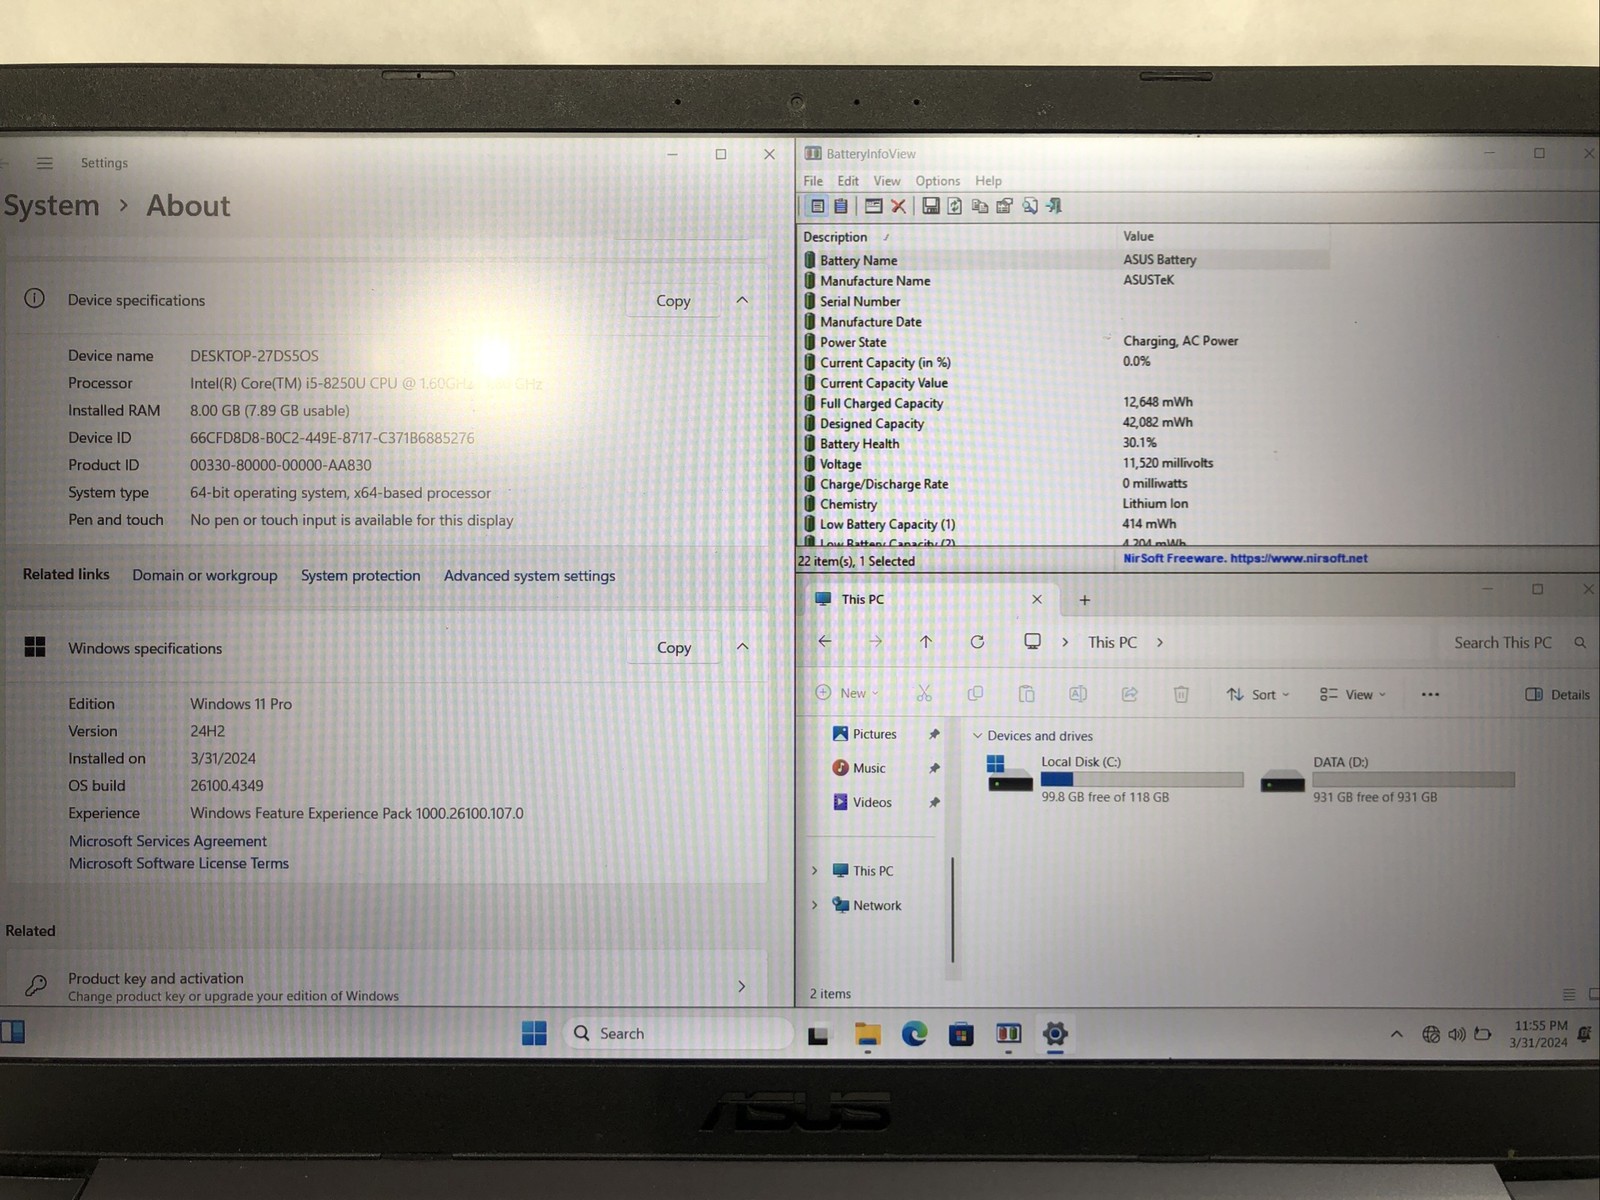Click the refresh icon in BatteryInfoView toolbar
Image resolution: width=1600 pixels, height=1200 pixels.
tap(955, 206)
